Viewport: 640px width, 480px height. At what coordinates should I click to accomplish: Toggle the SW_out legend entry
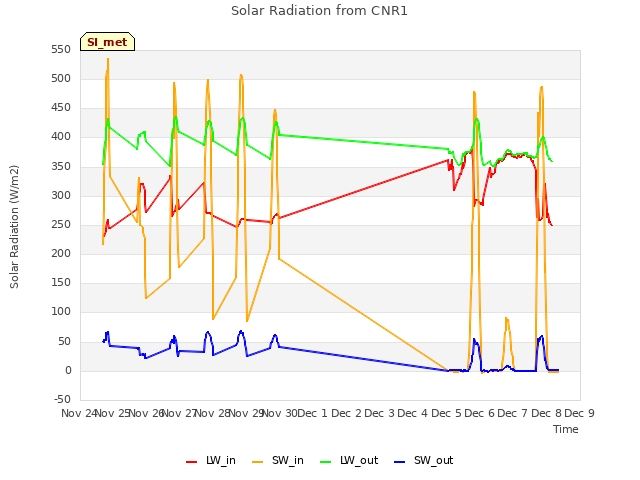coord(423,460)
